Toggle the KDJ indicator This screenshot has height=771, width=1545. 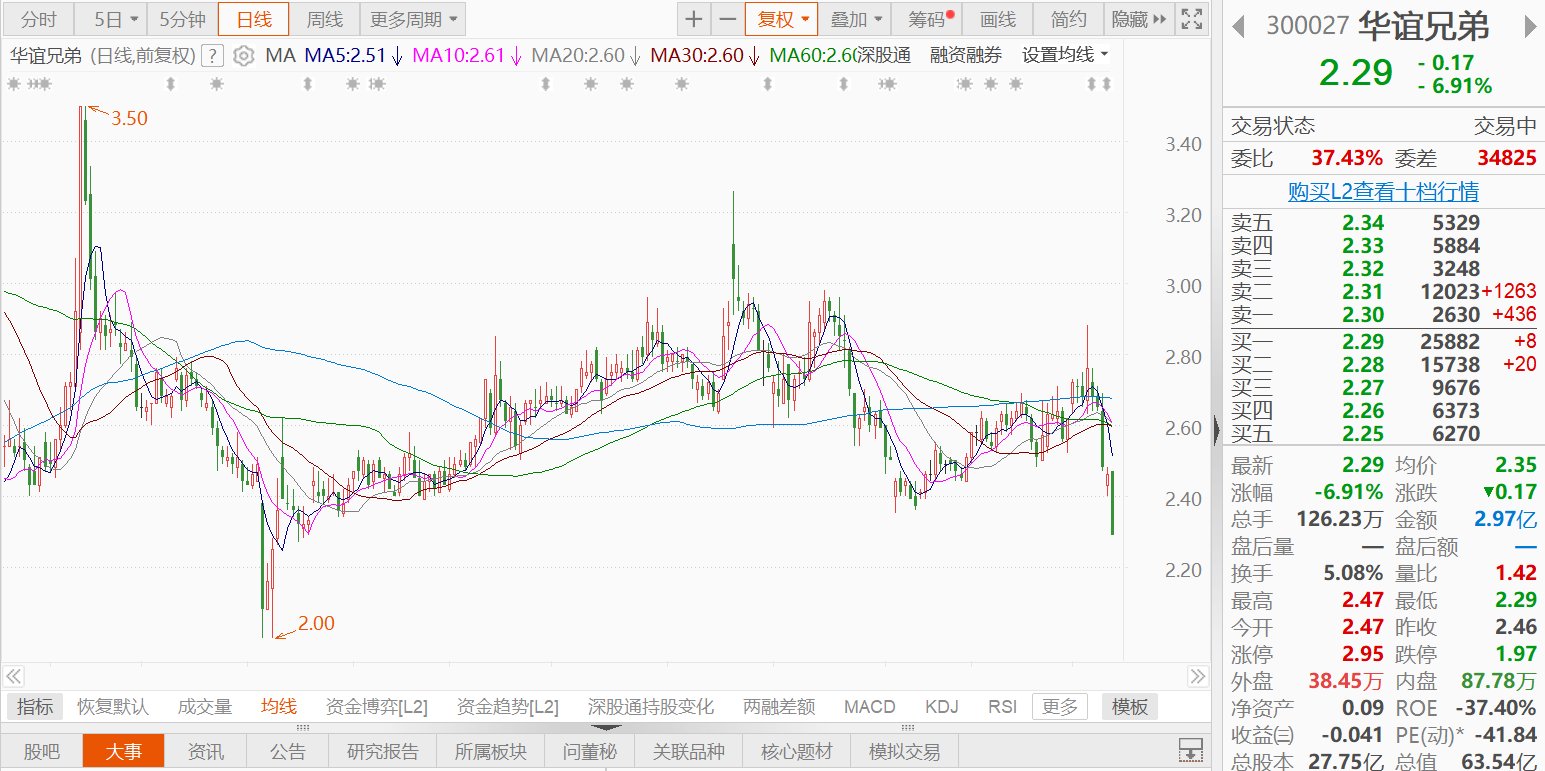point(941,707)
